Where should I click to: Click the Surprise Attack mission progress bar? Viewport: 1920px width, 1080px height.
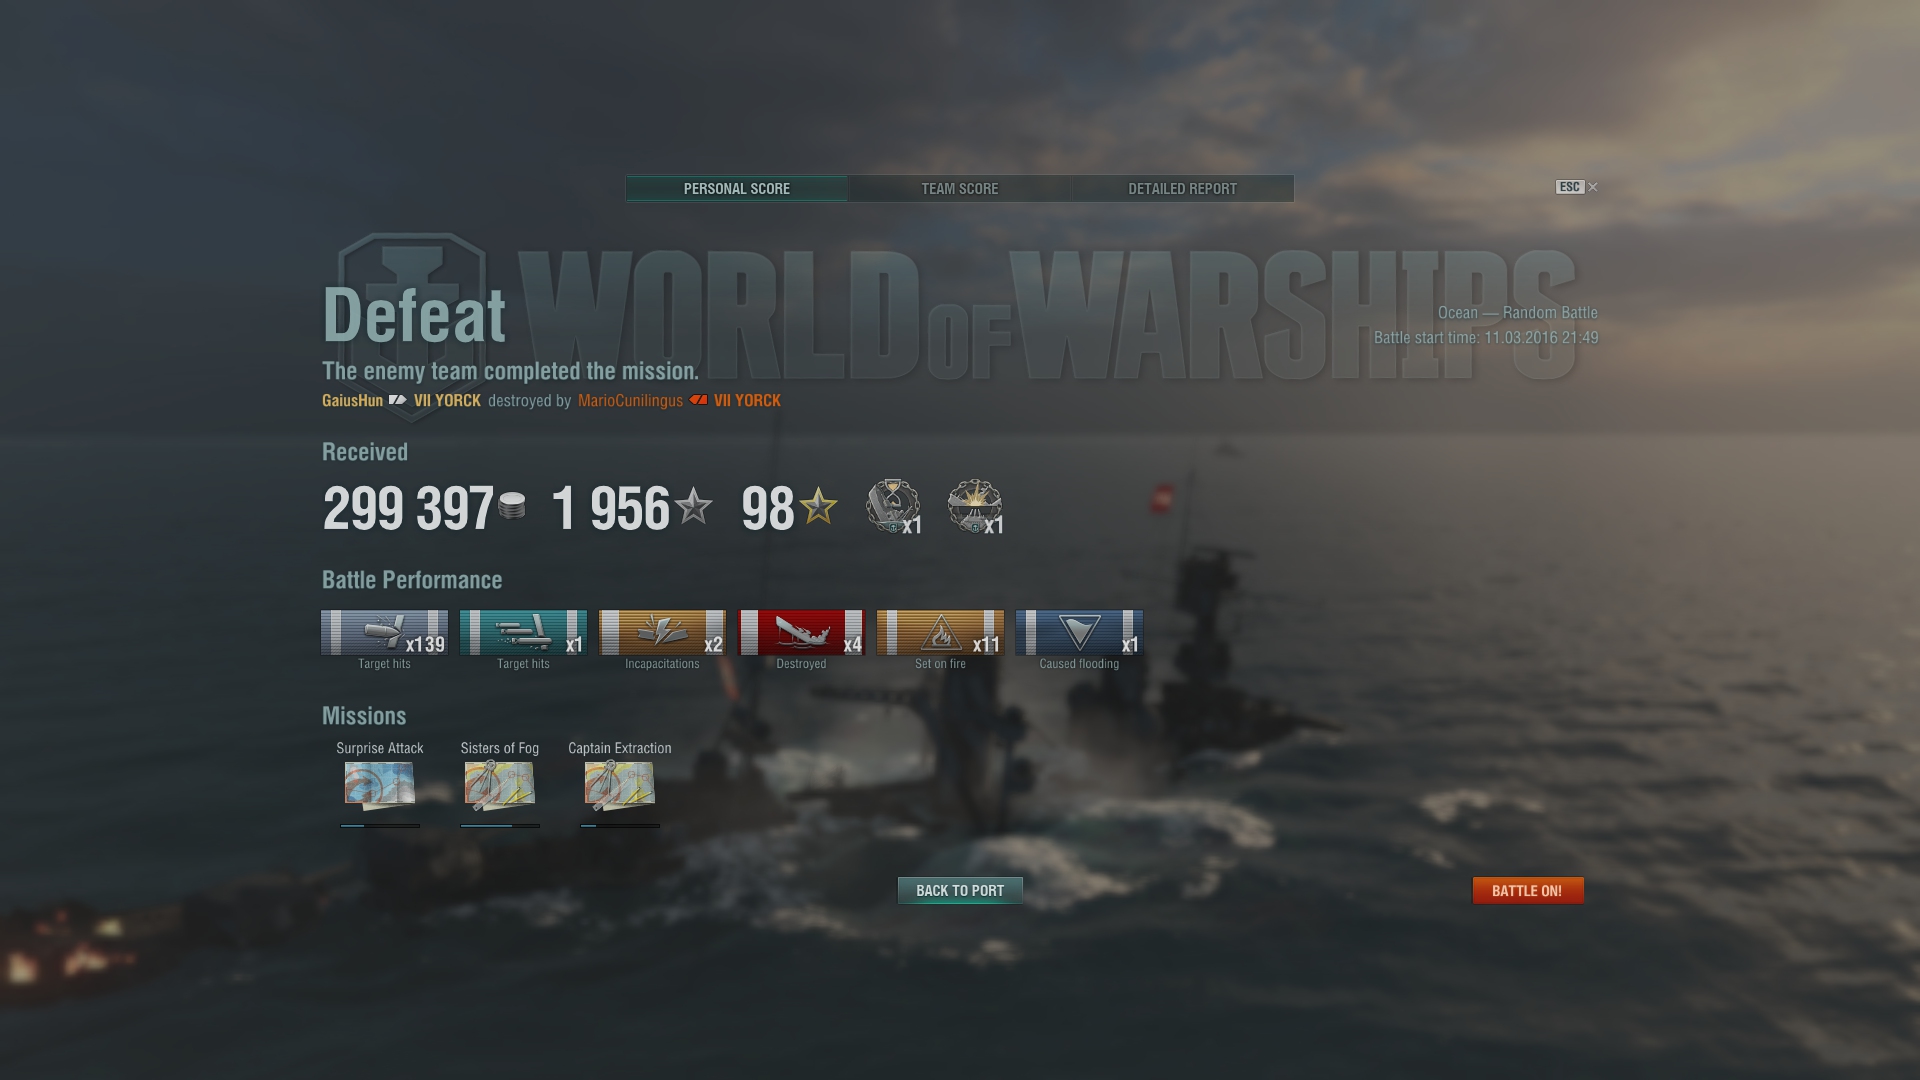tap(380, 826)
